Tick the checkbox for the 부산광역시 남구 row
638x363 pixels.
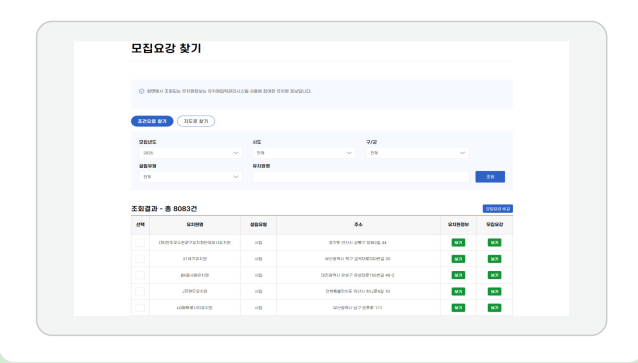[140, 308]
